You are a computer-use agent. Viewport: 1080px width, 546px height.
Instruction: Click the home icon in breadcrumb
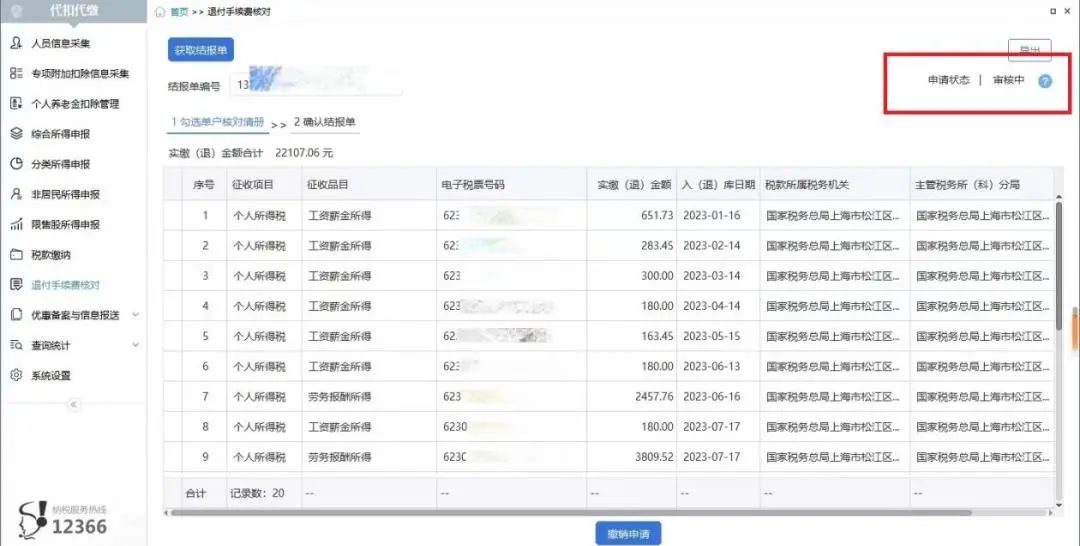[x=160, y=11]
